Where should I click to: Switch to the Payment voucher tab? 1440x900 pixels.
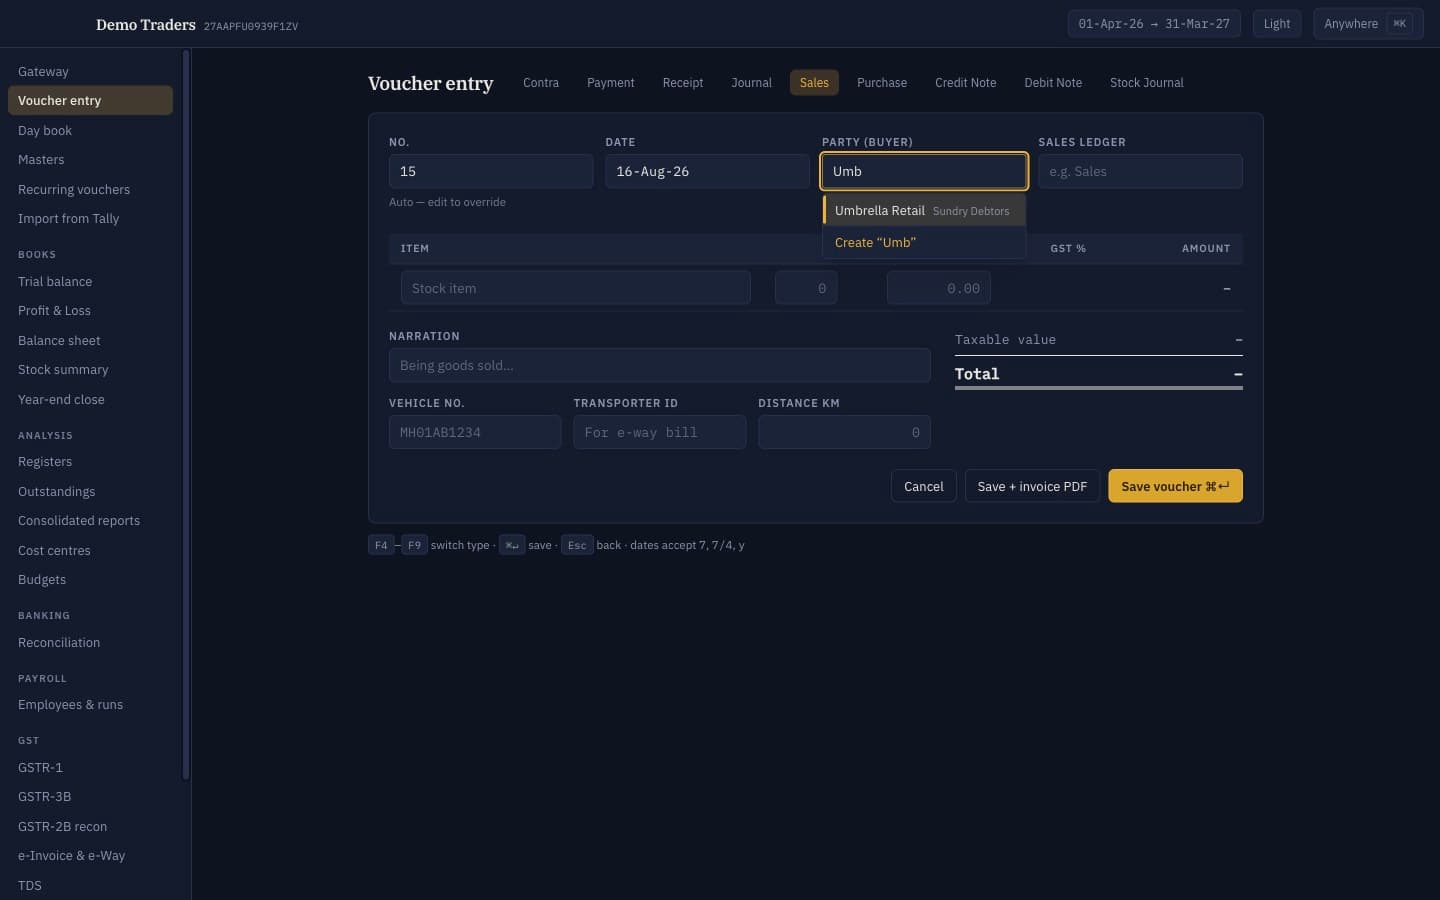610,83
